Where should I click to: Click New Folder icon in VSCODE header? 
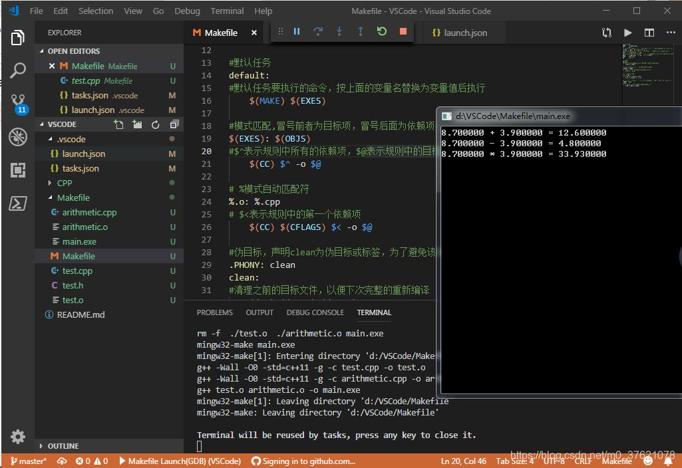[x=137, y=124]
